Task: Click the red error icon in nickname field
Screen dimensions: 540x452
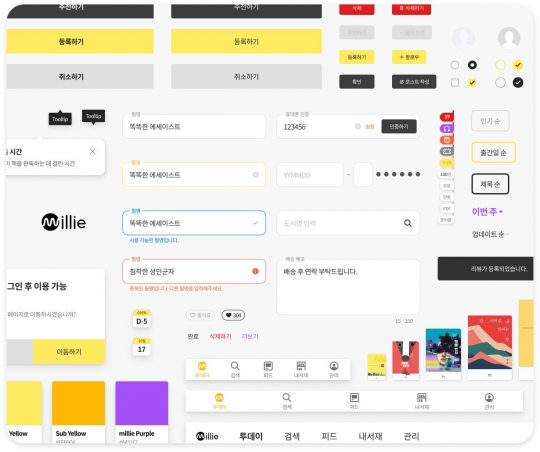Action: click(x=255, y=271)
